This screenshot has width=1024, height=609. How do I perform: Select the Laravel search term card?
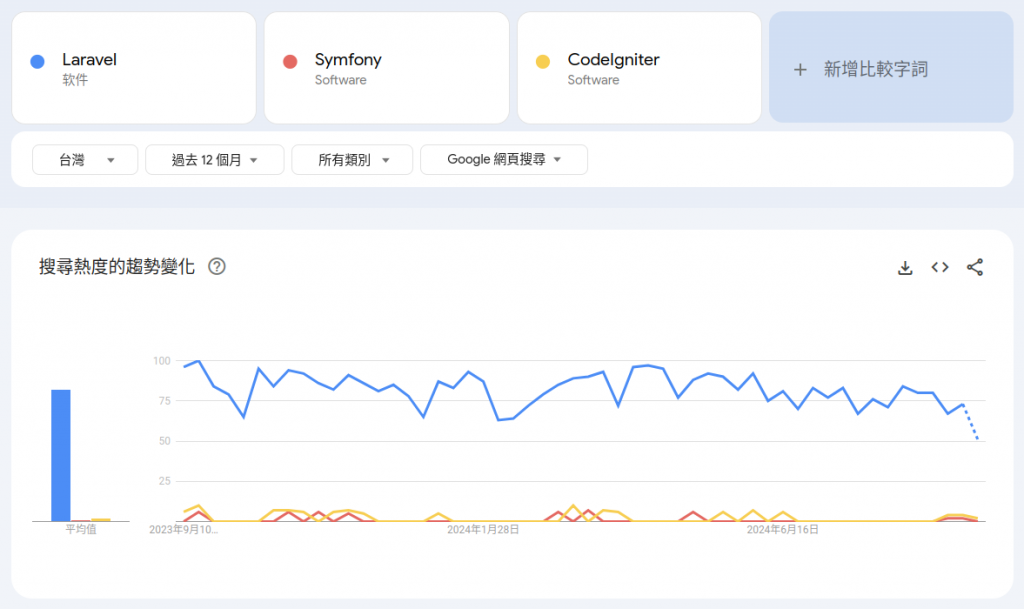(134, 68)
